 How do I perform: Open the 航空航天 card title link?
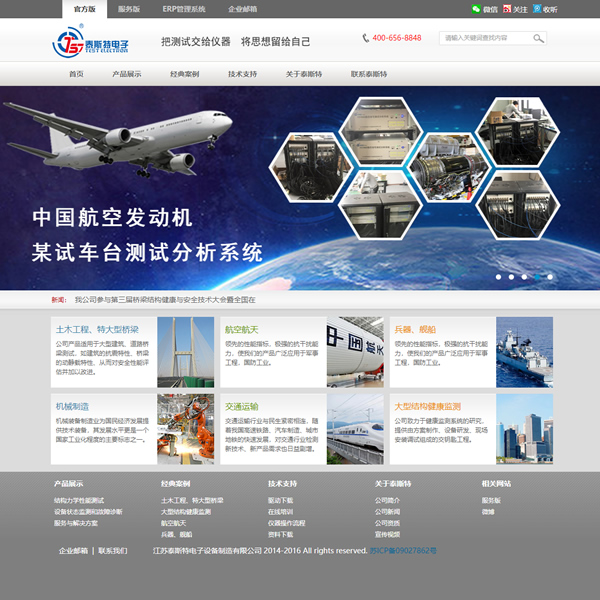coord(241,328)
